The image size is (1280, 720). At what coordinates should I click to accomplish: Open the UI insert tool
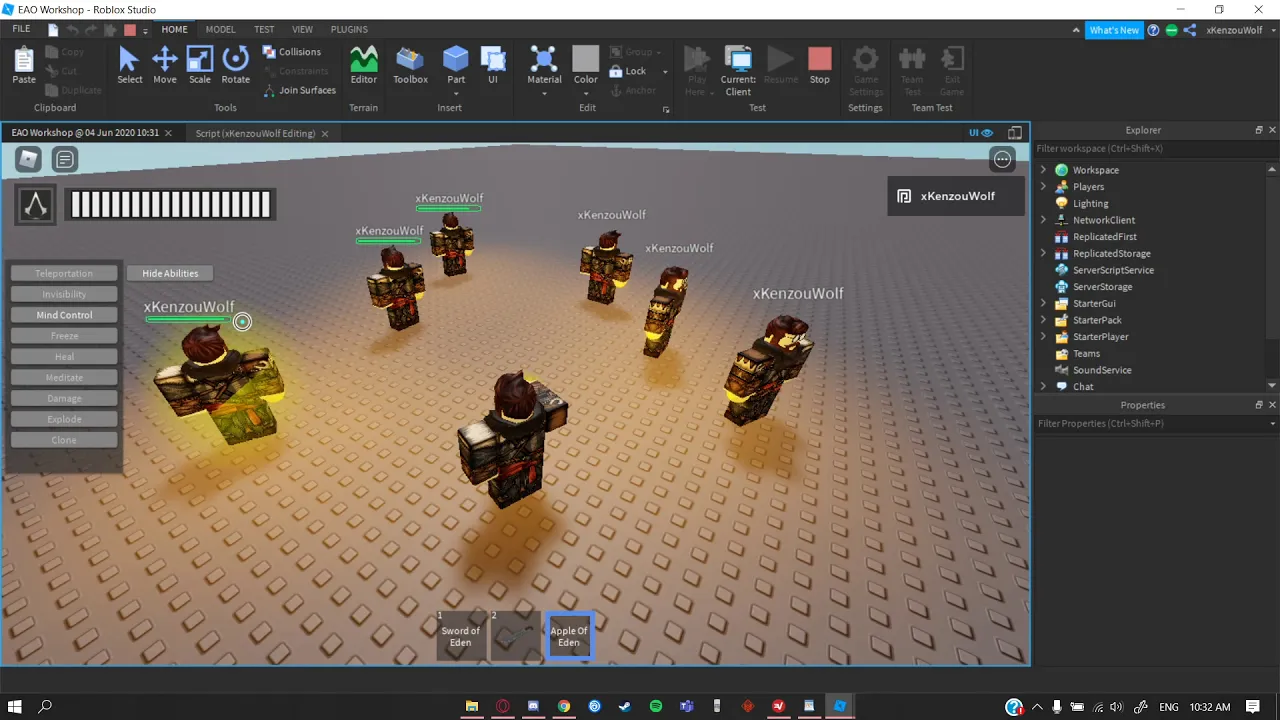pyautogui.click(x=493, y=65)
